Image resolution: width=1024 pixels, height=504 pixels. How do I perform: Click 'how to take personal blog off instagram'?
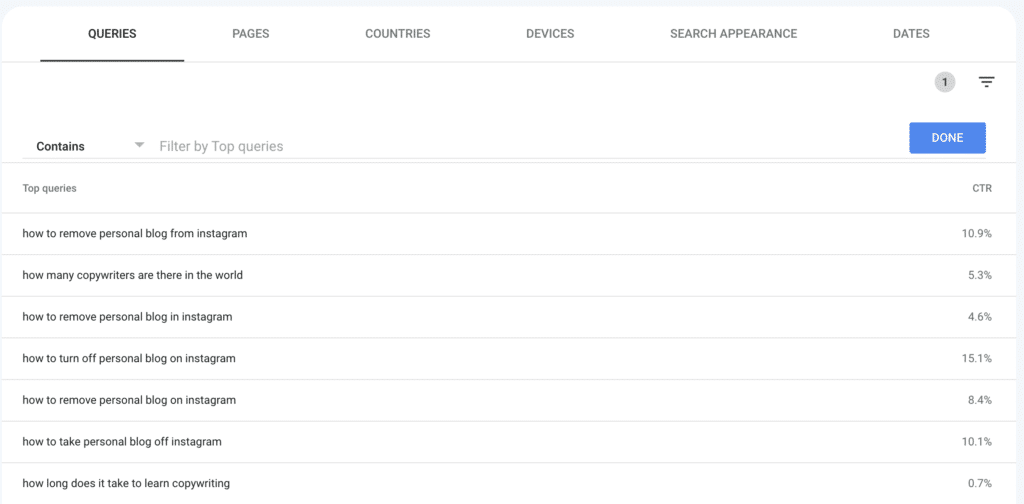pyautogui.click(x=122, y=441)
